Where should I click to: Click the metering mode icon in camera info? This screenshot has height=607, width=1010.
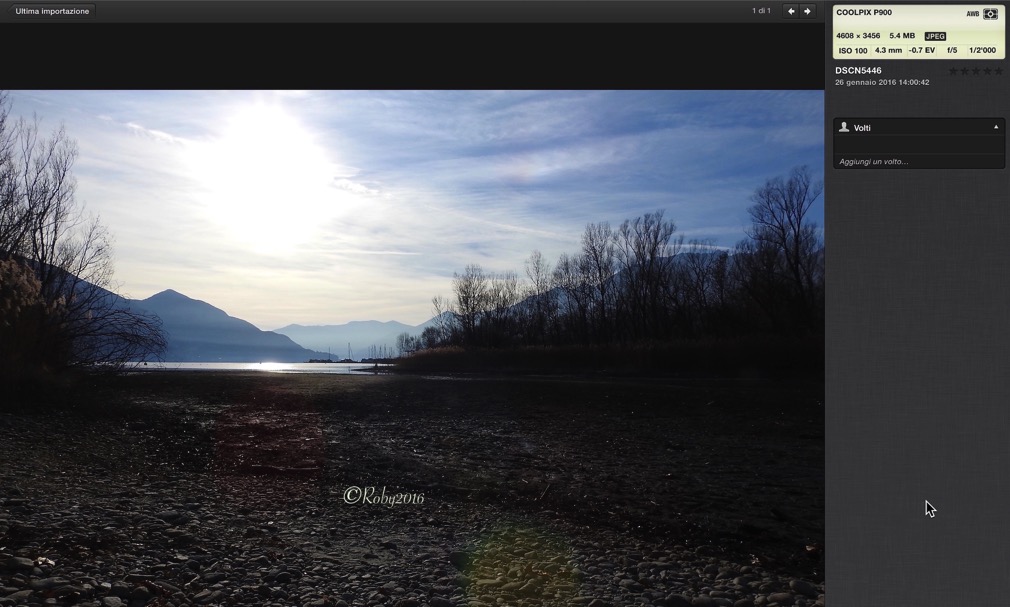(x=990, y=14)
